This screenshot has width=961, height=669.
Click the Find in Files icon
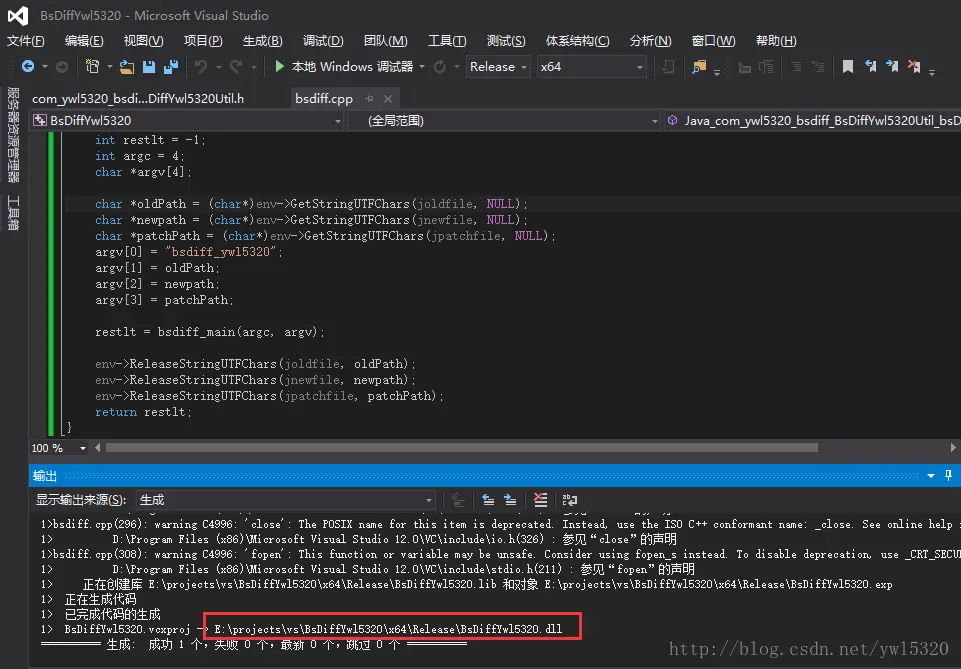699,67
